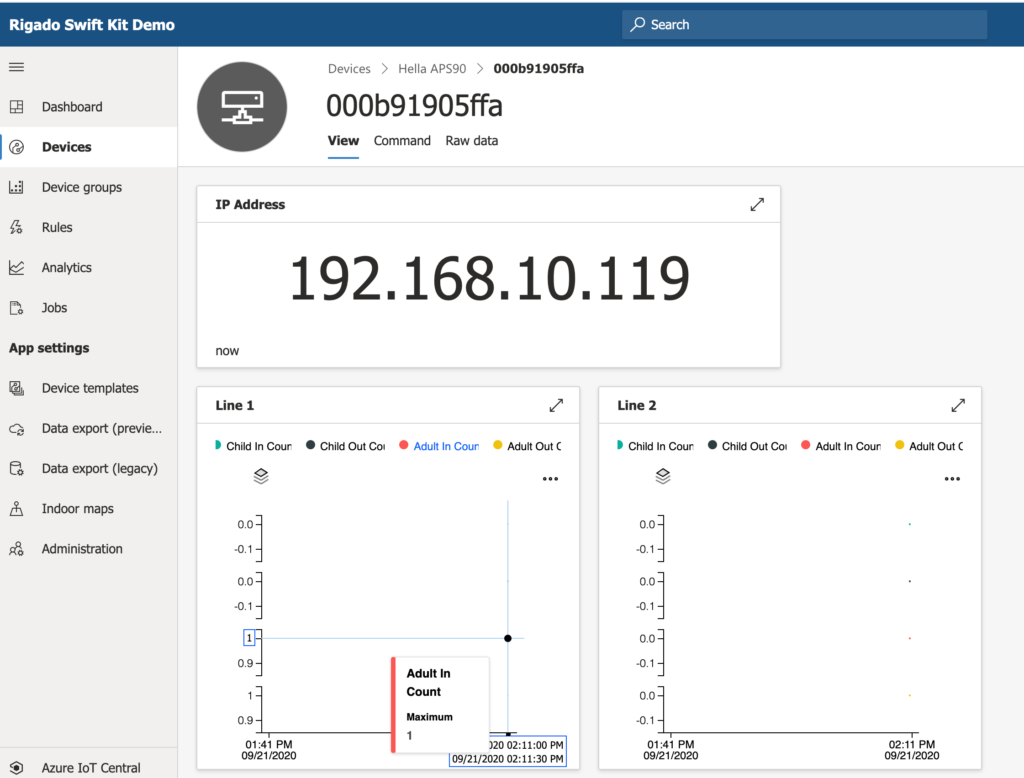Switch to the Raw data tab
The image size is (1024, 778).
(472, 141)
